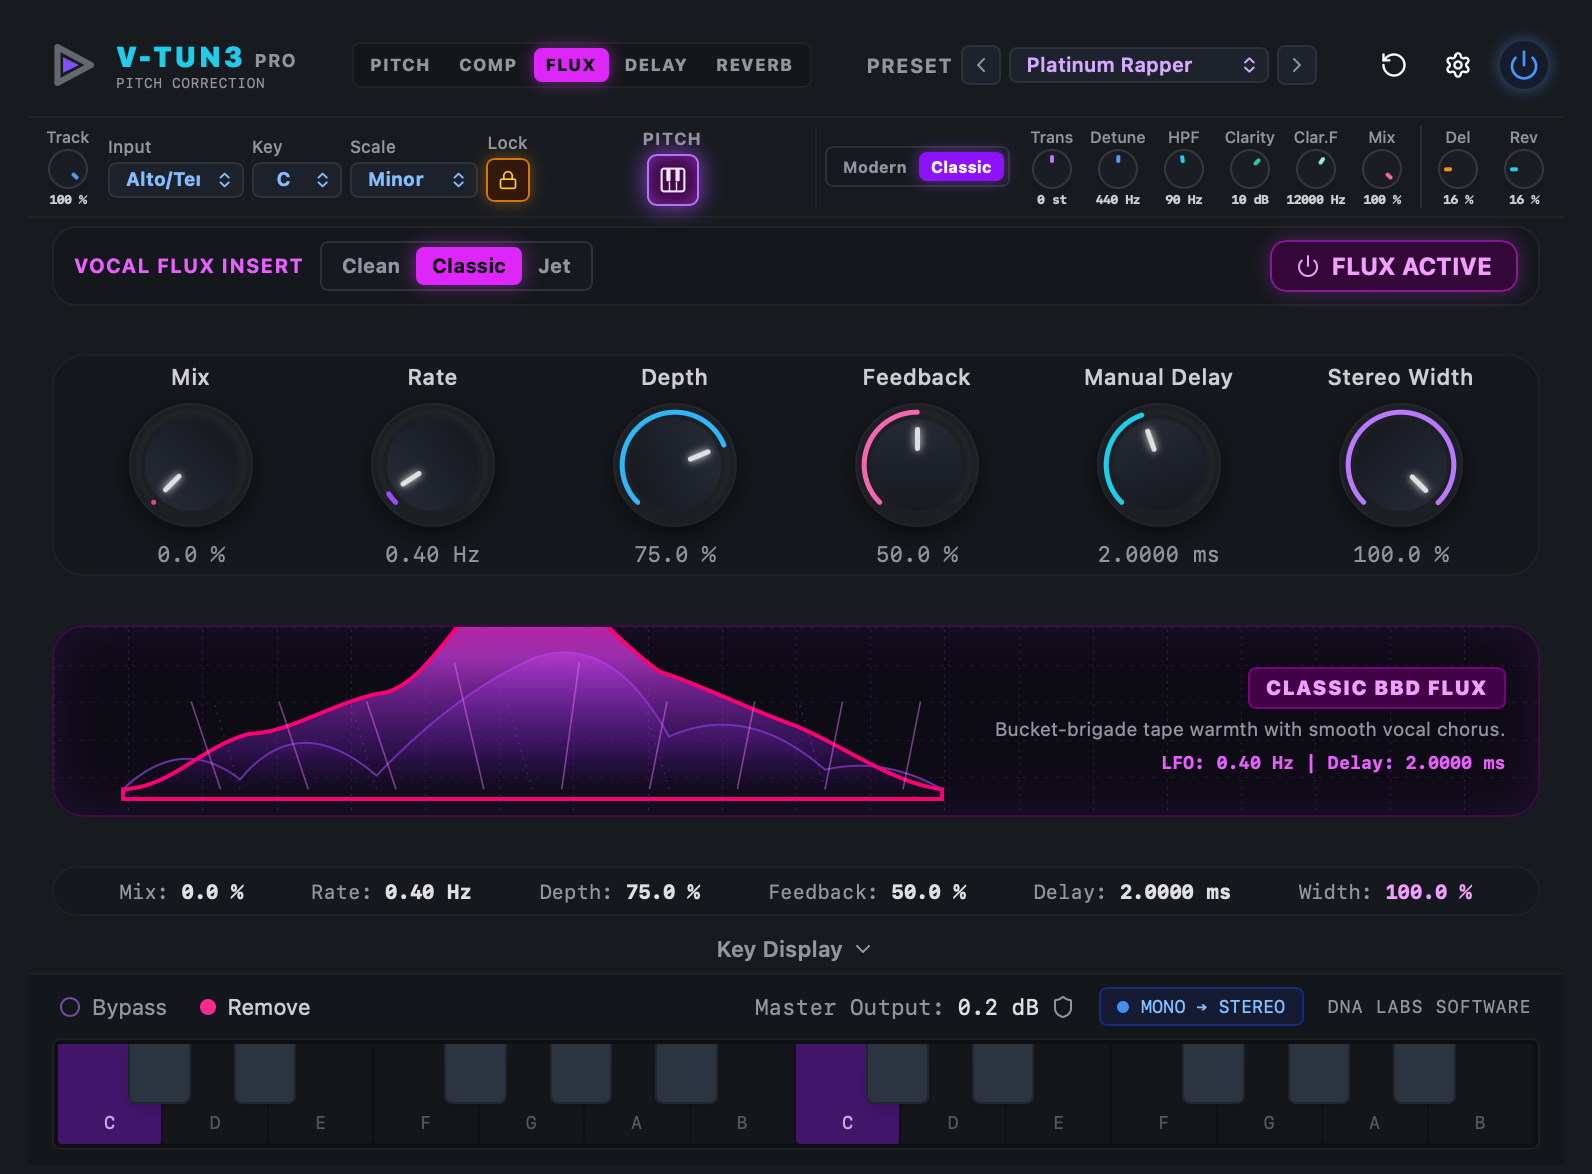1592x1174 pixels.
Task: Enable the Bypass radio option
Action: [113, 1007]
